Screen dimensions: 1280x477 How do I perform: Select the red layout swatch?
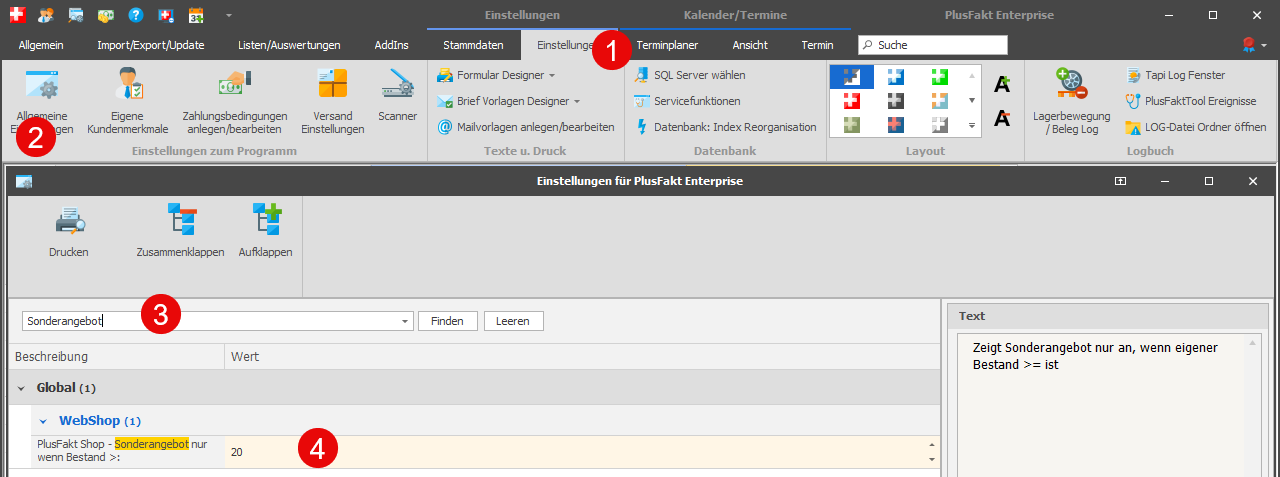tap(852, 101)
